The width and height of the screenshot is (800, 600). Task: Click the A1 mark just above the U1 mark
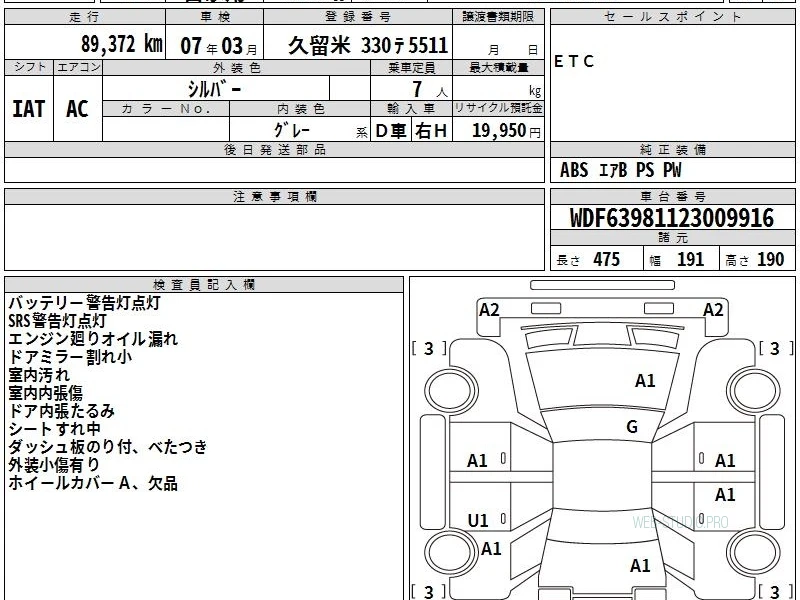[x=478, y=461]
